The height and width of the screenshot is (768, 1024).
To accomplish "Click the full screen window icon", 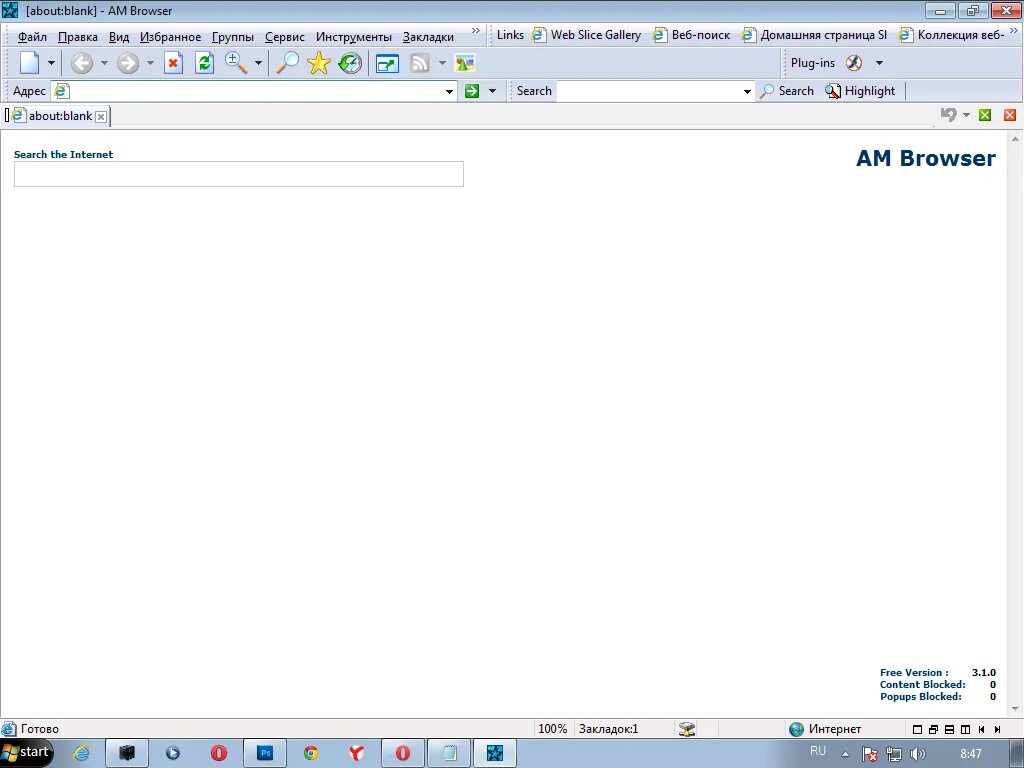I will click(387, 64).
